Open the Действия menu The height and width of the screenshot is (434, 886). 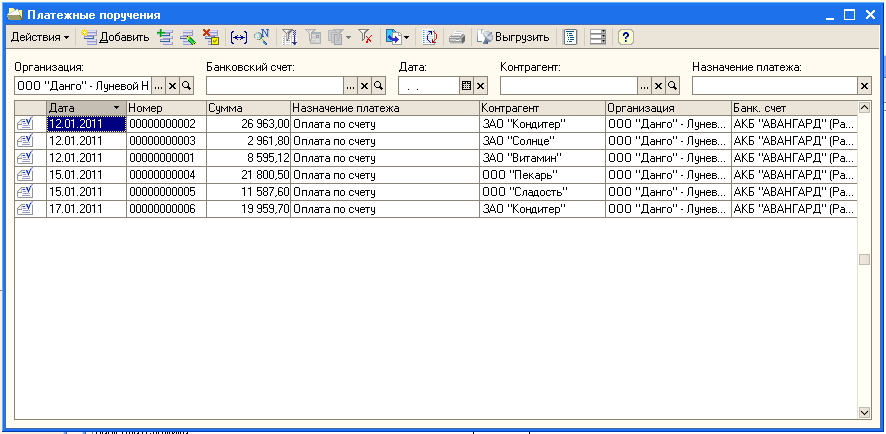pyautogui.click(x=40, y=37)
